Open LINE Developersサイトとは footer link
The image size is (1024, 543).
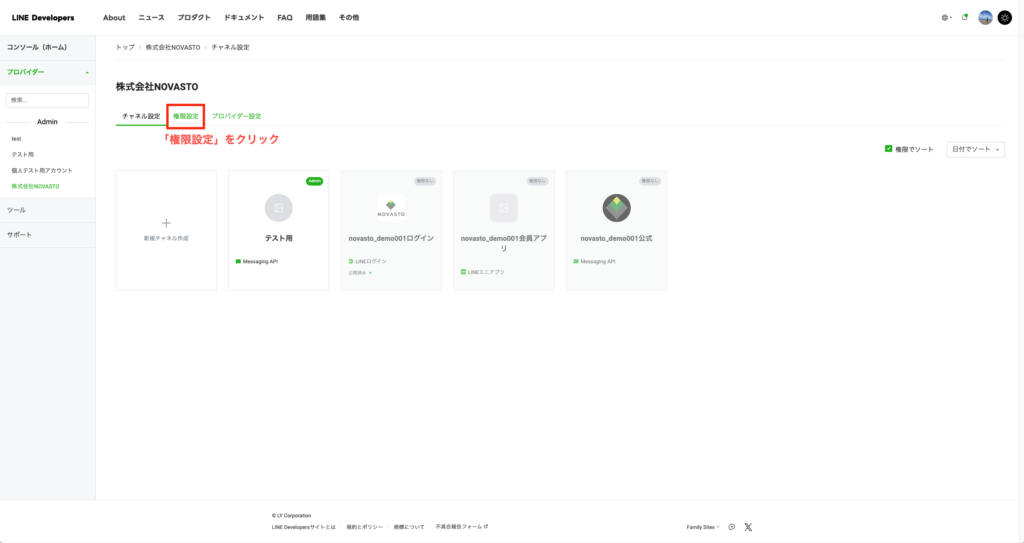click(304, 527)
